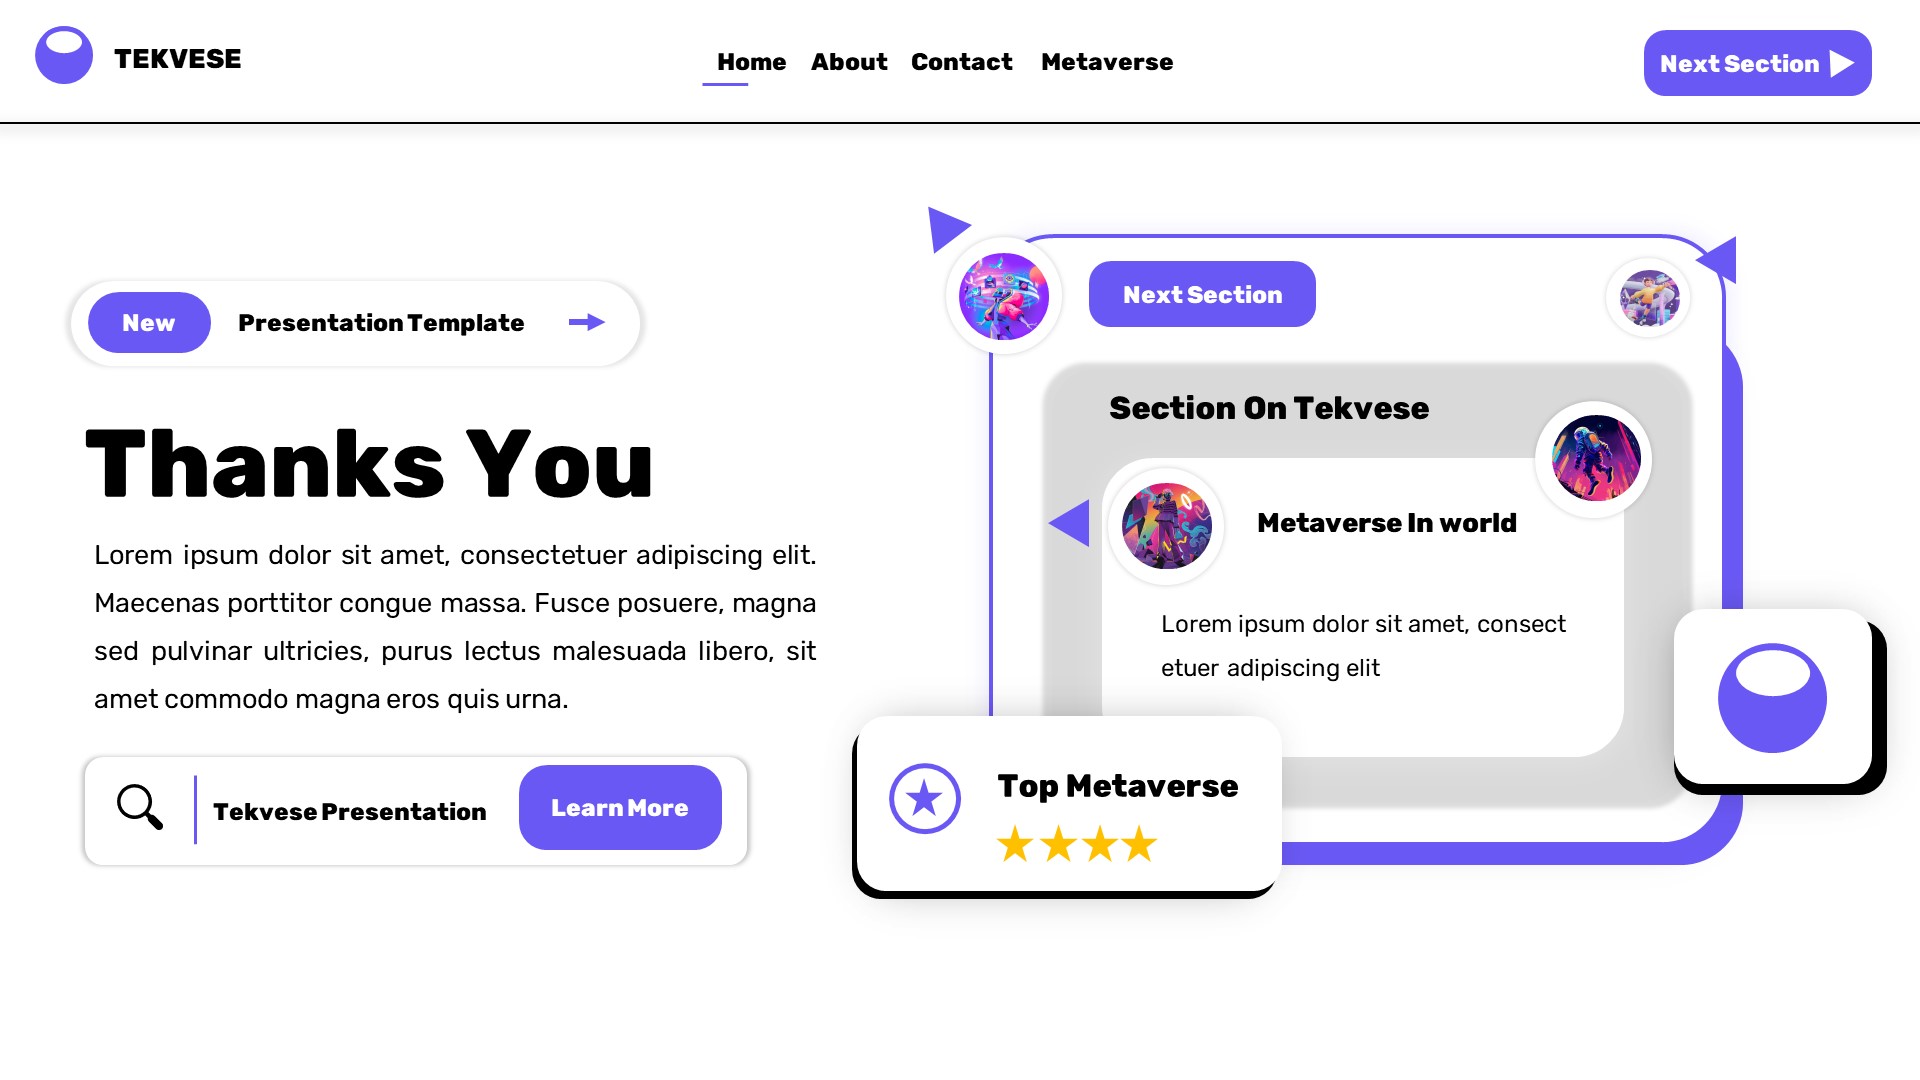Click the Next Section button inside the card
Screen dimensions: 1920x1080
[x=1202, y=294]
